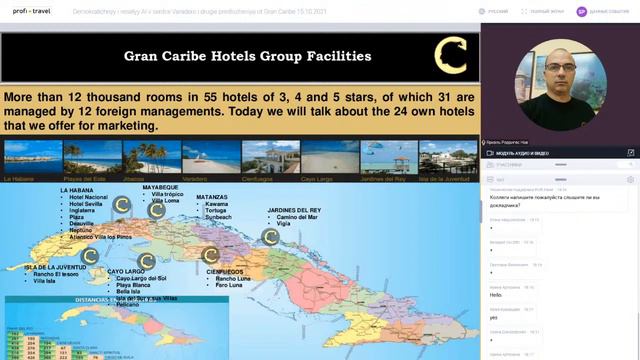Click the audio and video module title
Image resolution: width=640 pixels, height=360 pixels.
coord(522,153)
